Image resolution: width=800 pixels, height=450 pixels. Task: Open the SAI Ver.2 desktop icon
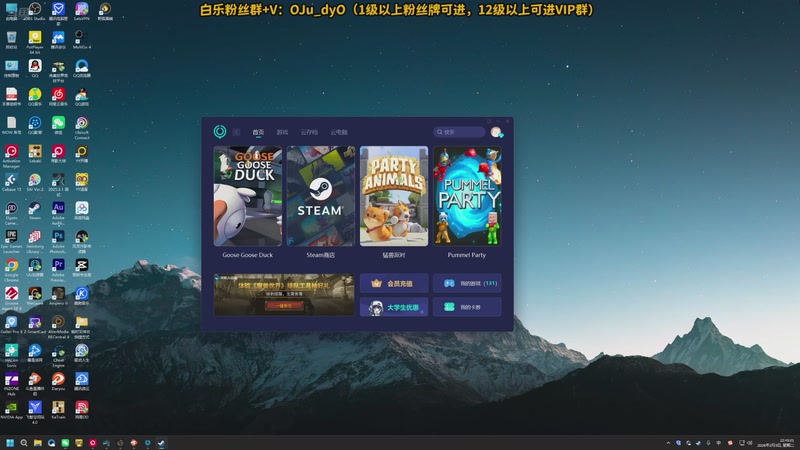pyautogui.click(x=35, y=183)
